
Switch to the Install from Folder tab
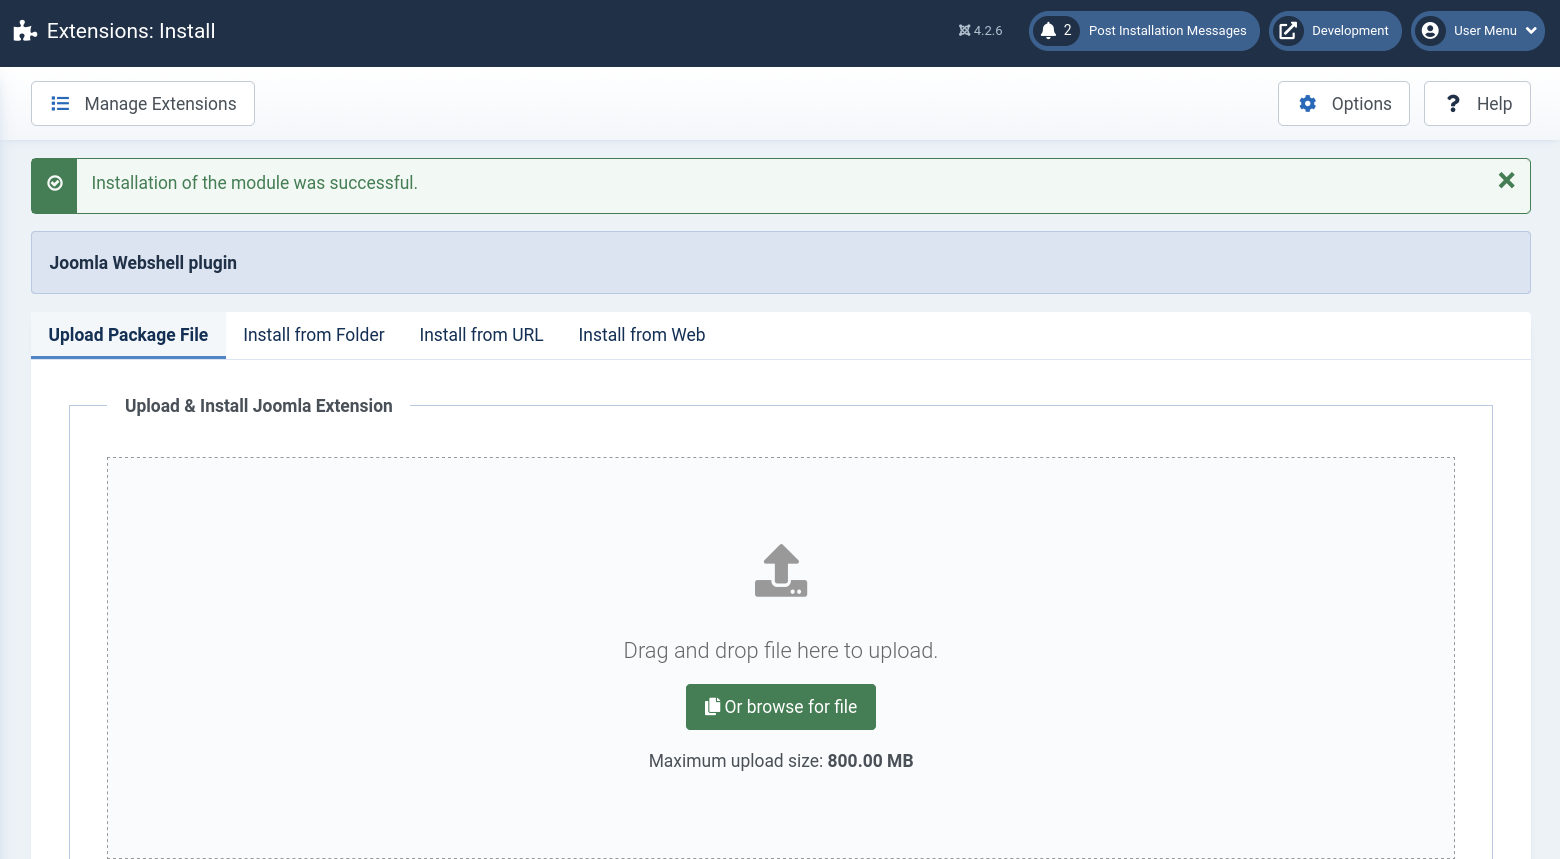313,335
